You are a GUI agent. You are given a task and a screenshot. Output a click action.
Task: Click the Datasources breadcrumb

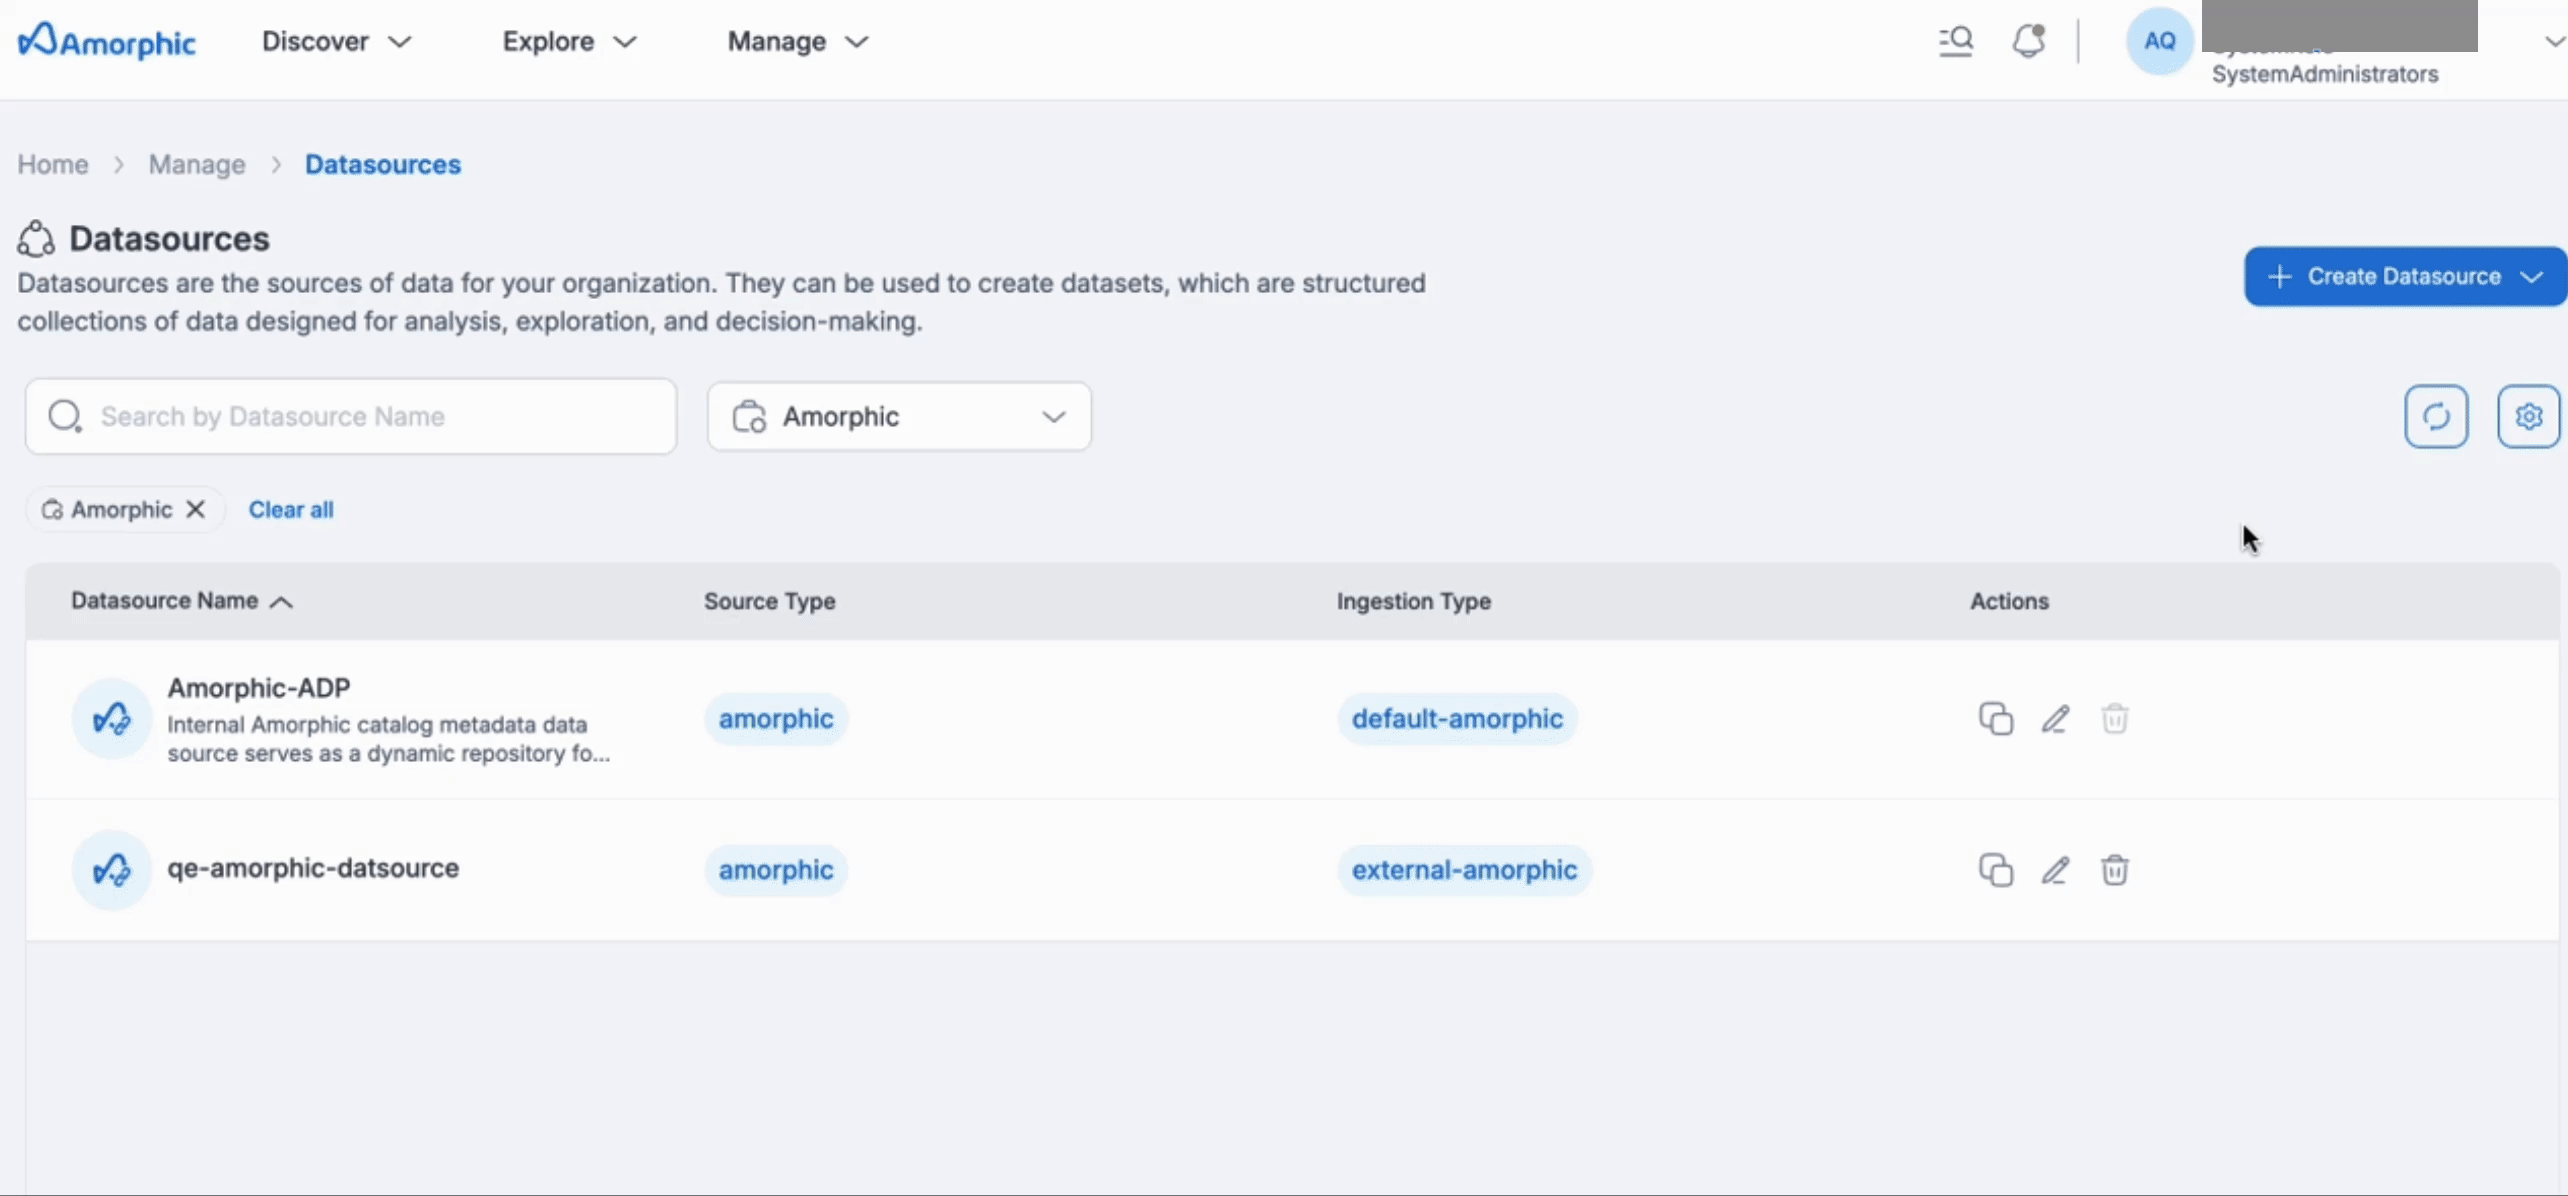pos(383,164)
